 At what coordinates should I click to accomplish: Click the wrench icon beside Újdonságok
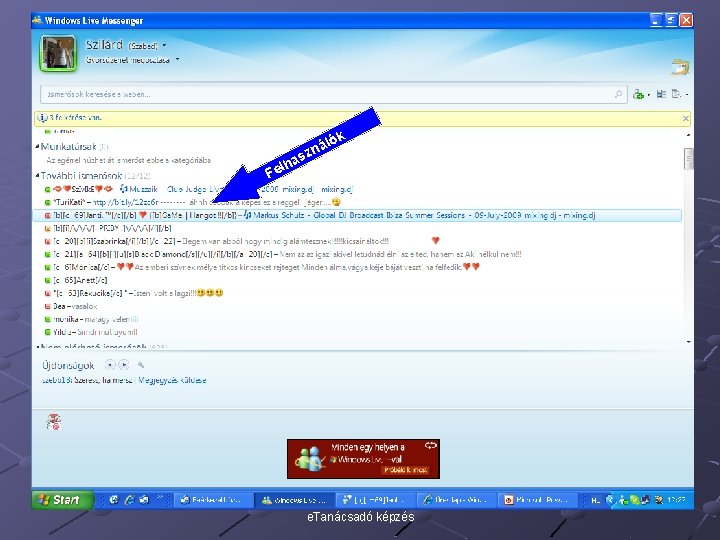pyautogui.click(x=141, y=365)
